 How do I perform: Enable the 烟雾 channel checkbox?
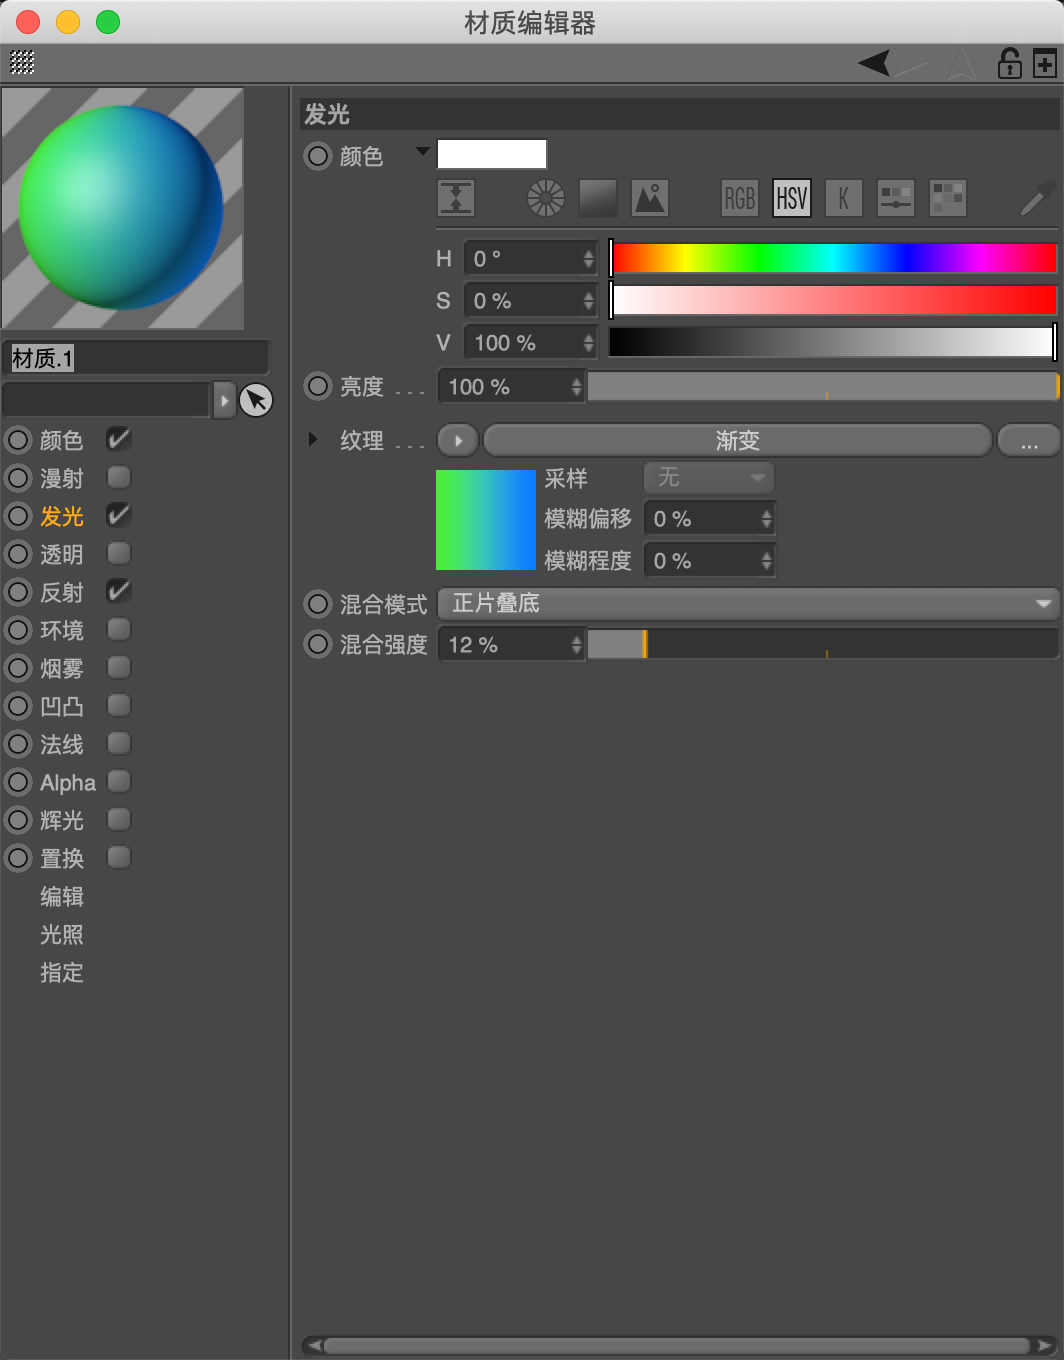[119, 668]
